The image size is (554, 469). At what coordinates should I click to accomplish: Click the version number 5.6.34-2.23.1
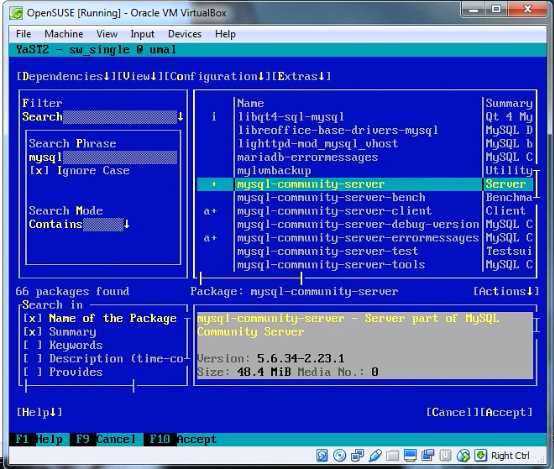[301, 359]
